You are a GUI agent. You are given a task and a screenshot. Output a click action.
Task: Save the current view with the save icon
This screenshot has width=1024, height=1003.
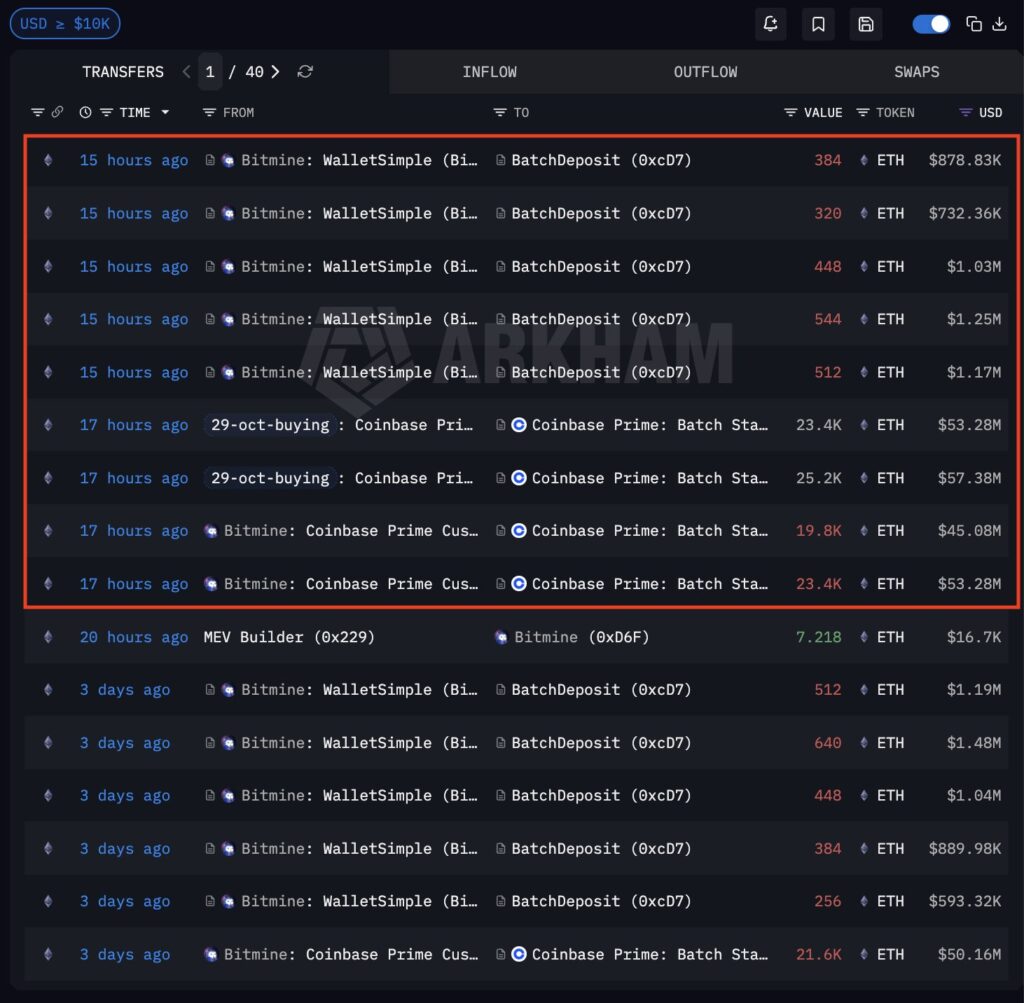(x=866, y=23)
